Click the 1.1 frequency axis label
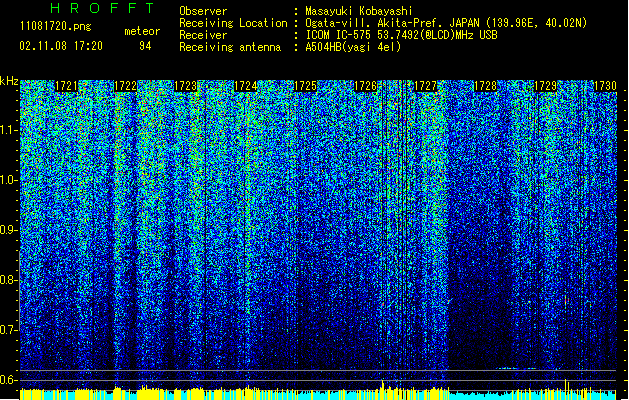 9,131
